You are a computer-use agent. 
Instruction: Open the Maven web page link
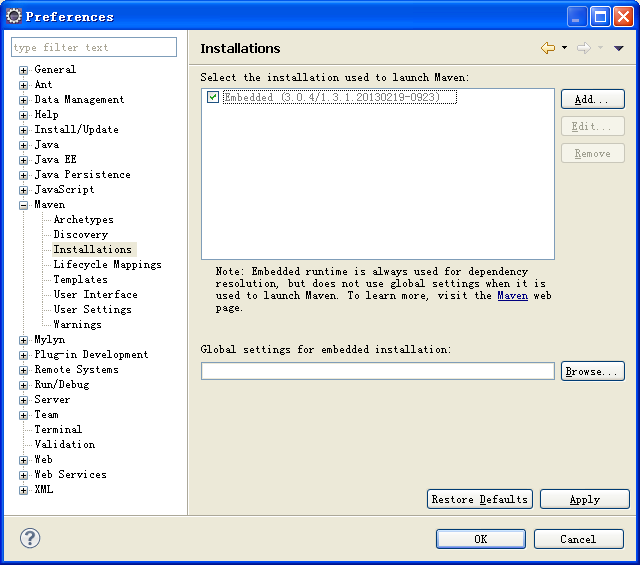(513, 296)
